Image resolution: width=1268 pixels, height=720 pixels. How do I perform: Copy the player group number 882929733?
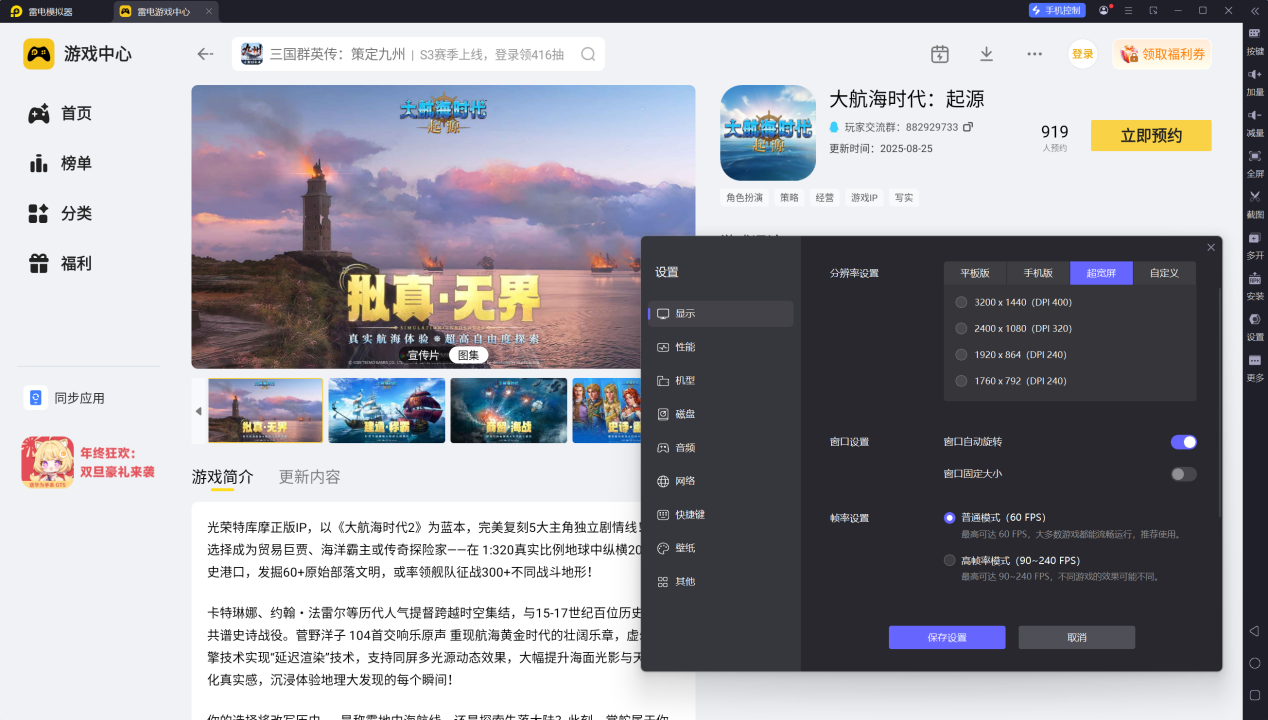[967, 127]
